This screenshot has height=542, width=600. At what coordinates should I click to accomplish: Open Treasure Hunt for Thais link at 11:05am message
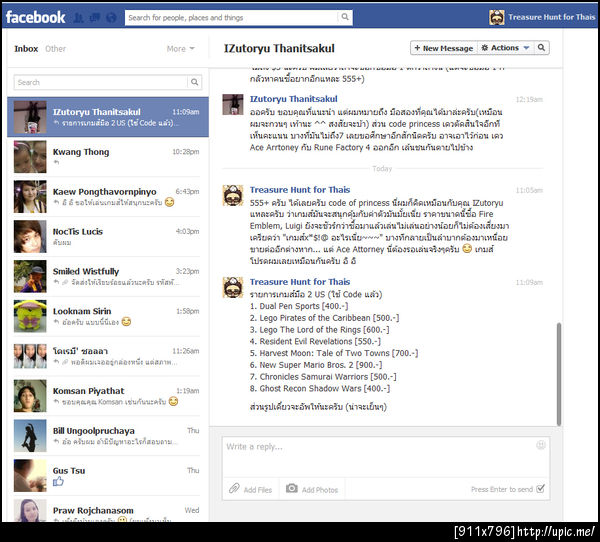point(300,189)
